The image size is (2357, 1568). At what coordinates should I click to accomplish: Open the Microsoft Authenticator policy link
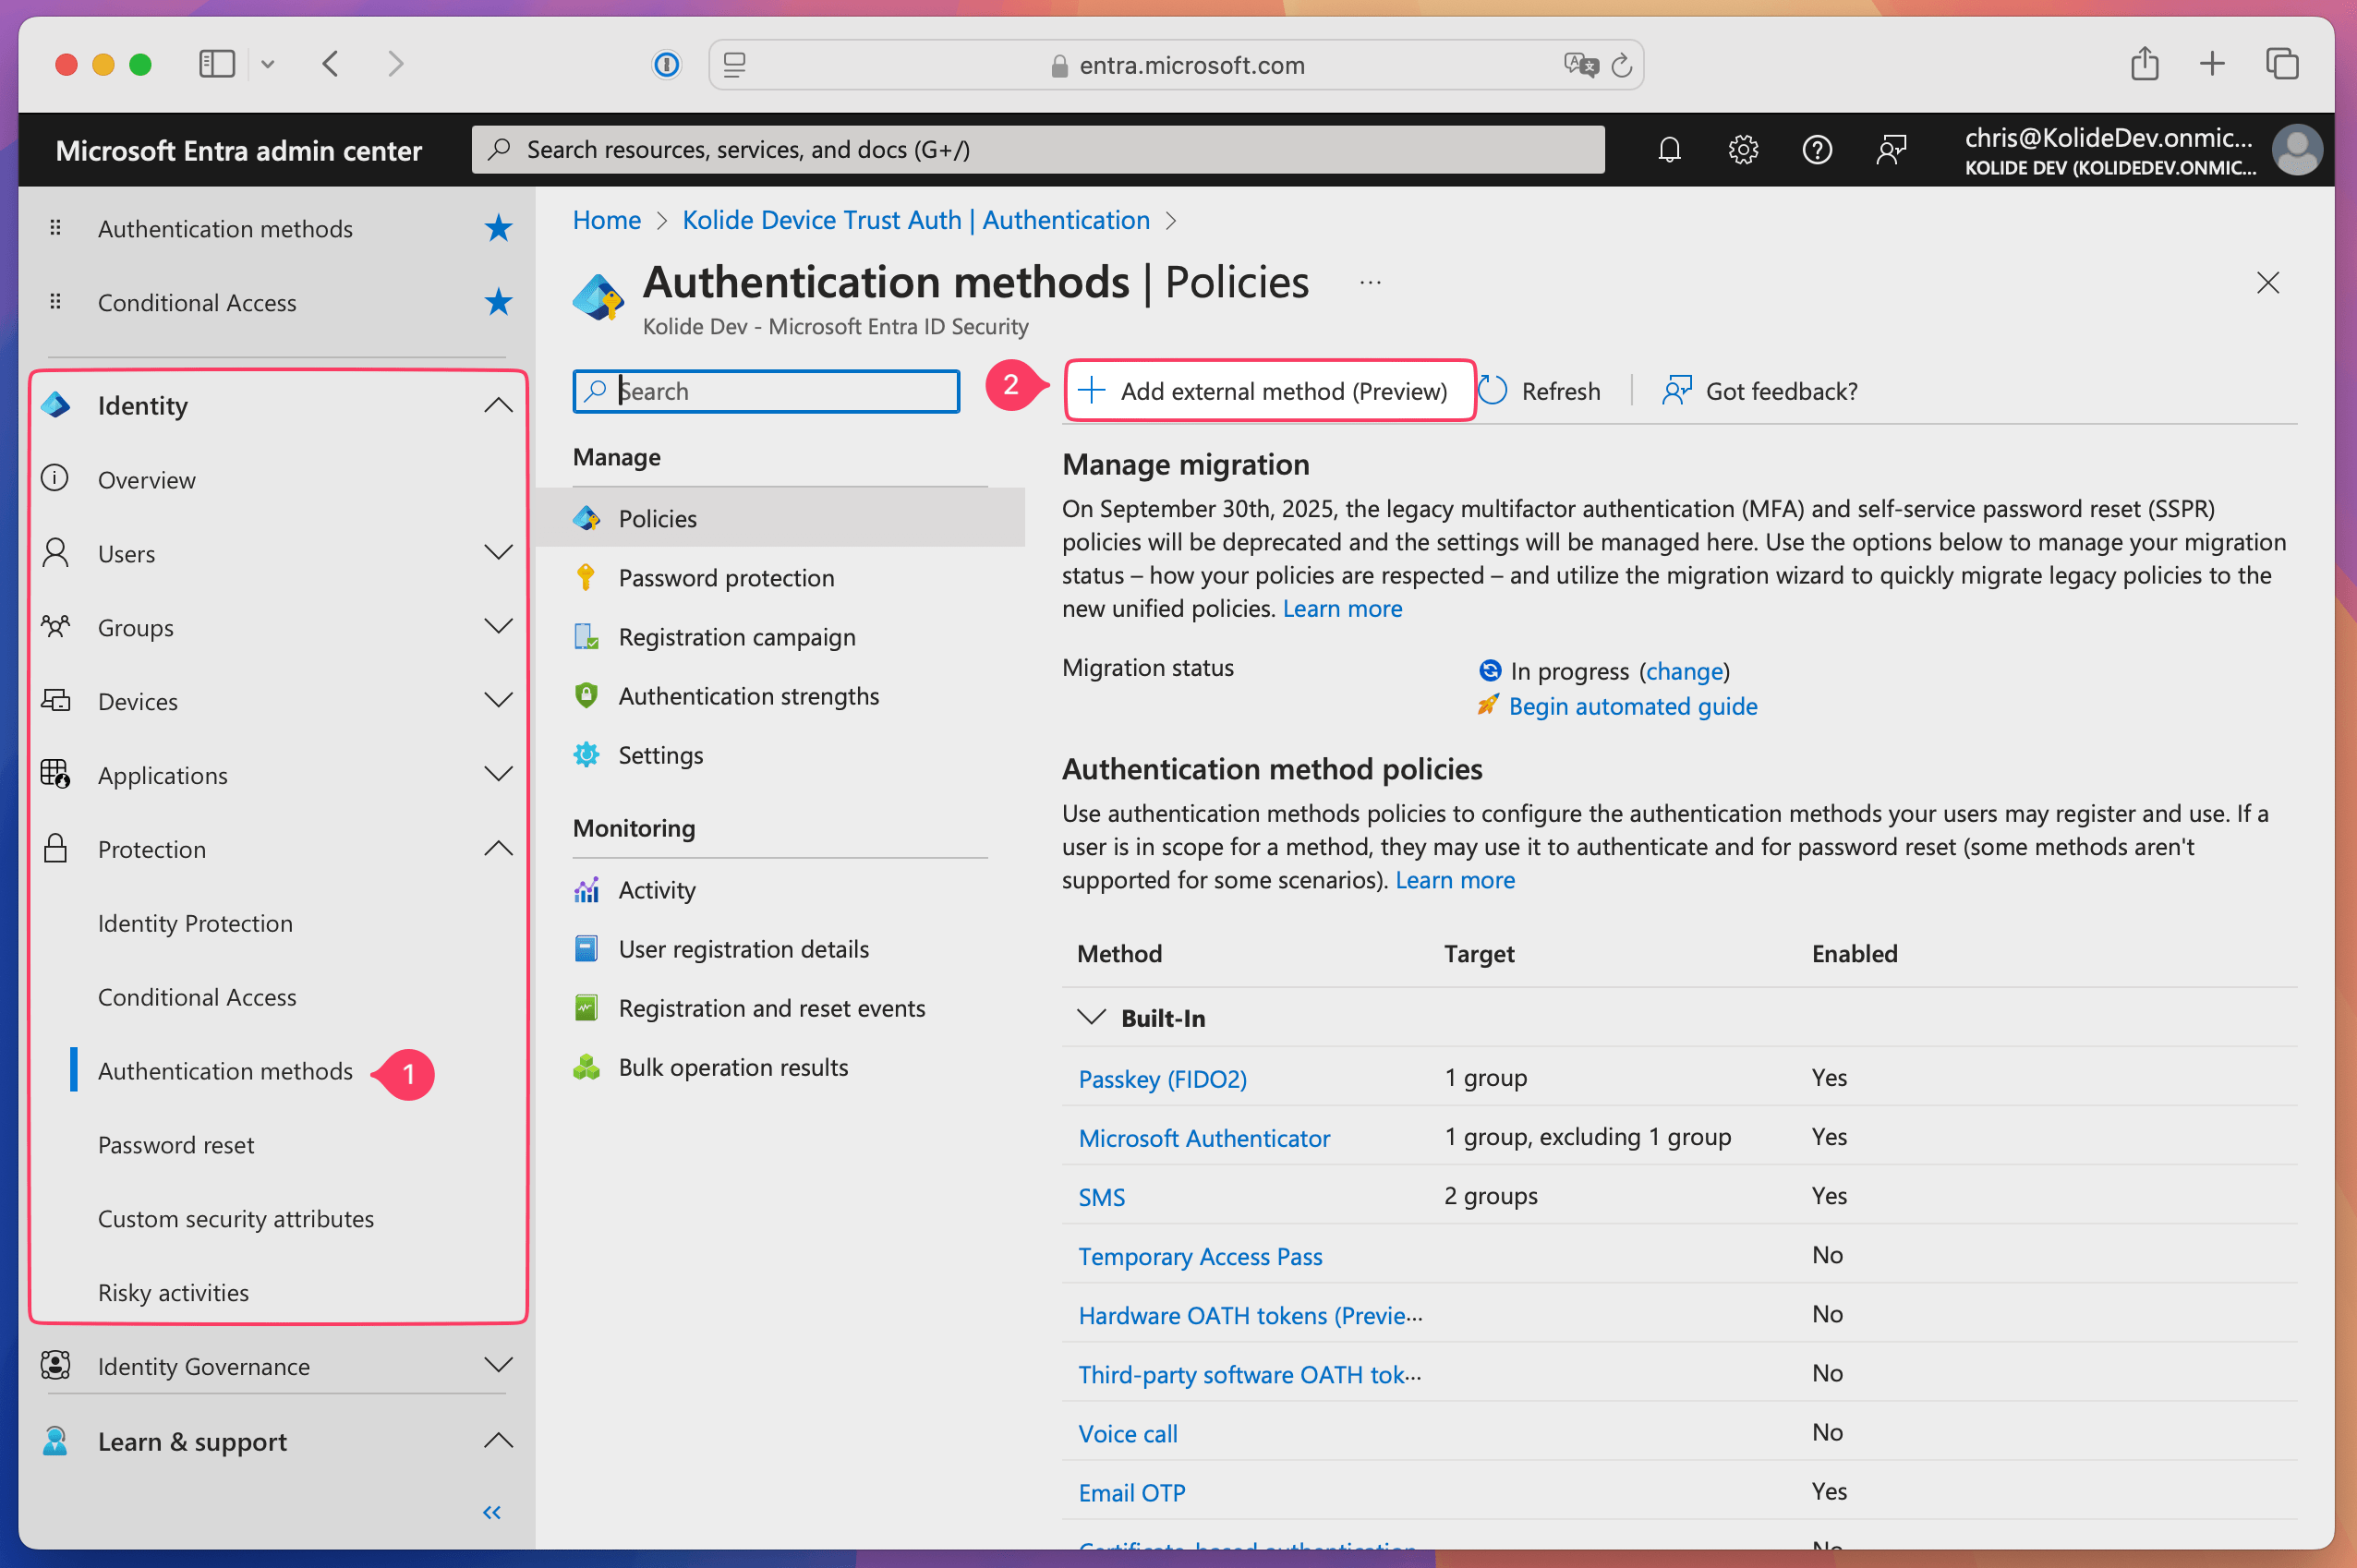pos(1203,1138)
